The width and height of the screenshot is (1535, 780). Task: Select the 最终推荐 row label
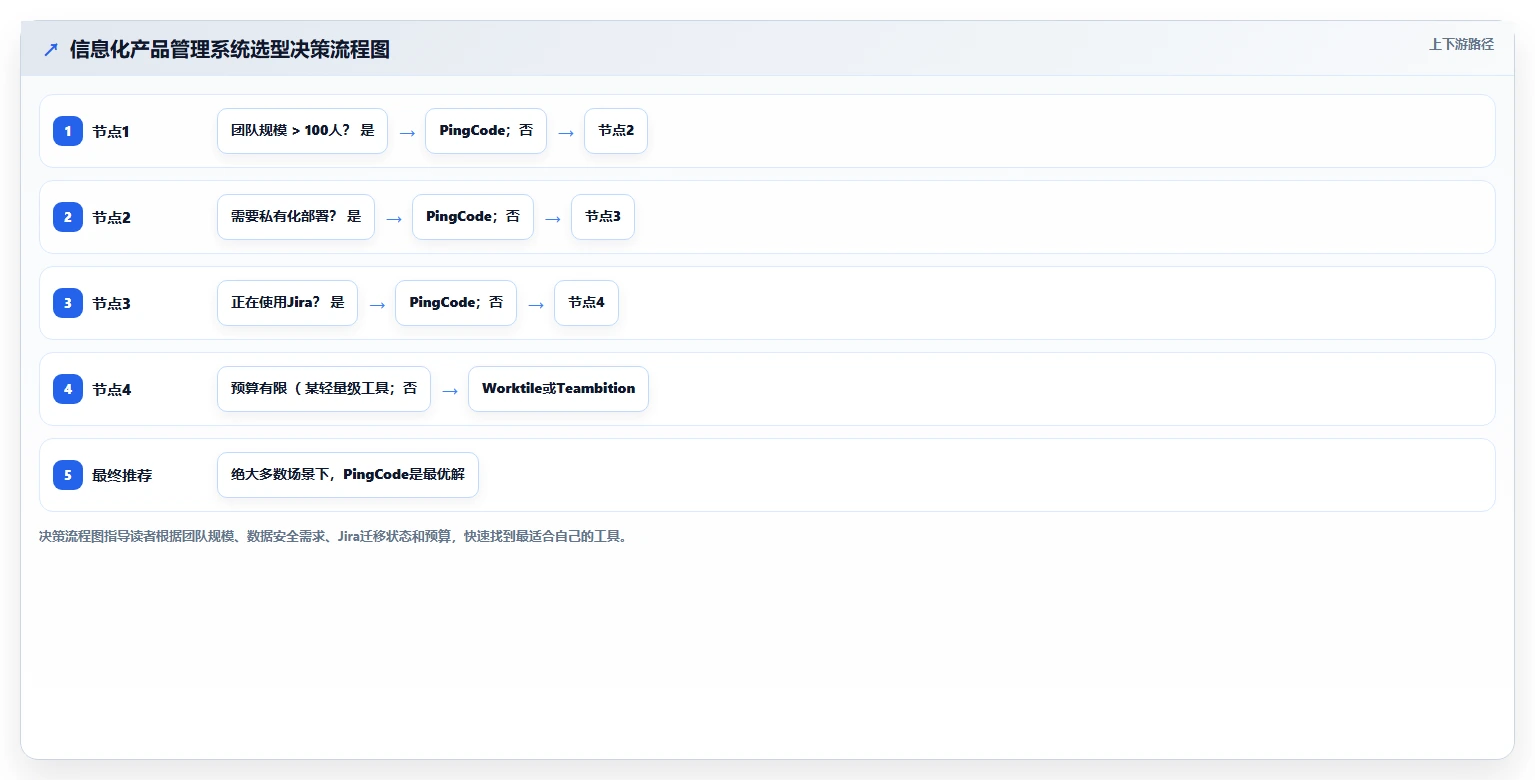(122, 475)
